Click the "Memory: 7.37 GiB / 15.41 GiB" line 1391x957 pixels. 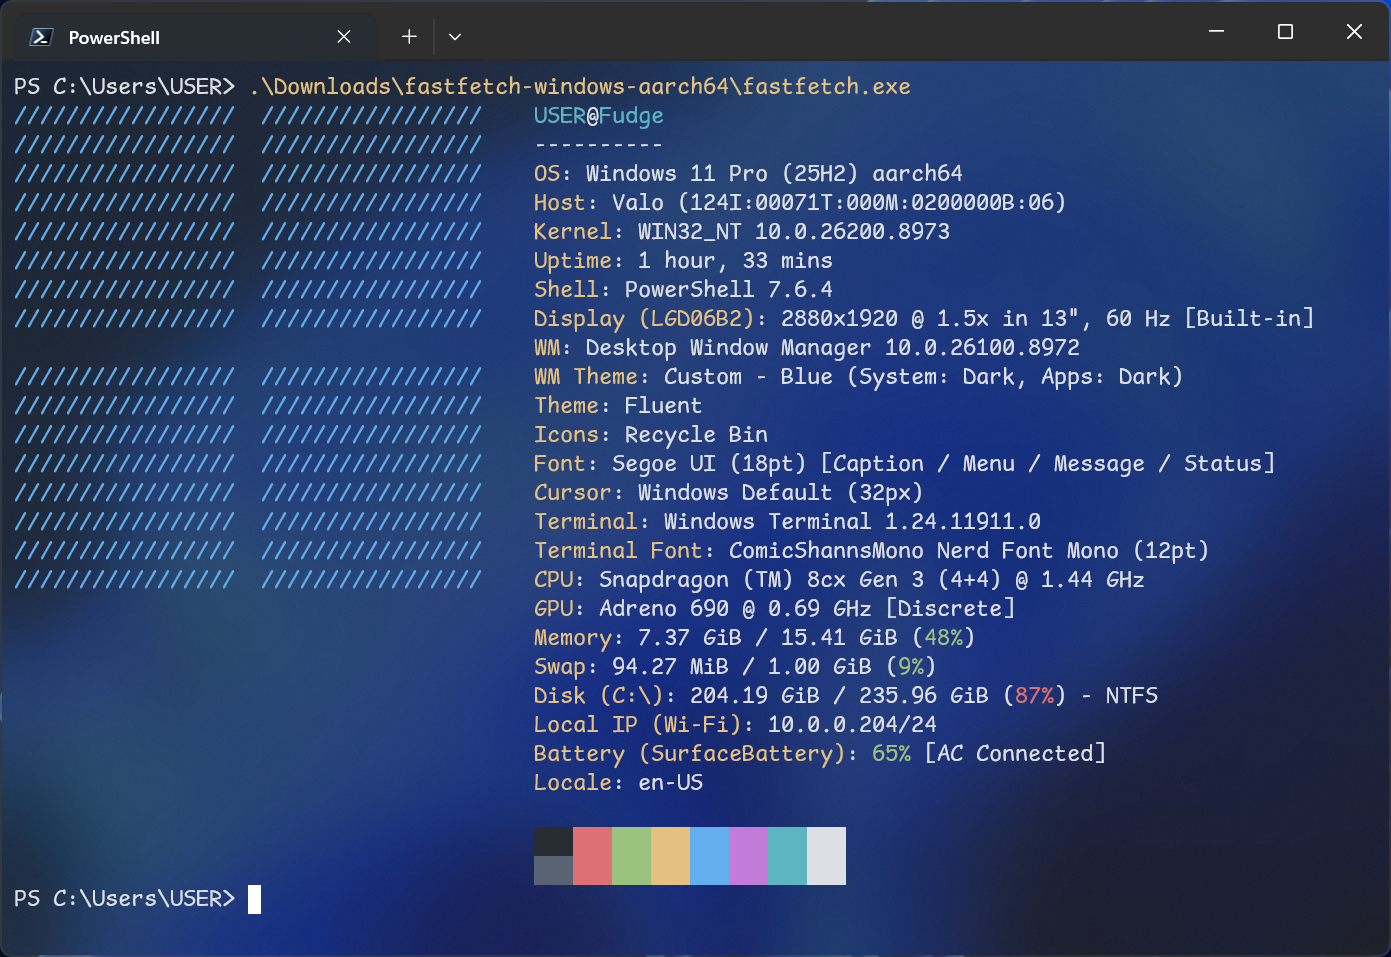tap(755, 638)
